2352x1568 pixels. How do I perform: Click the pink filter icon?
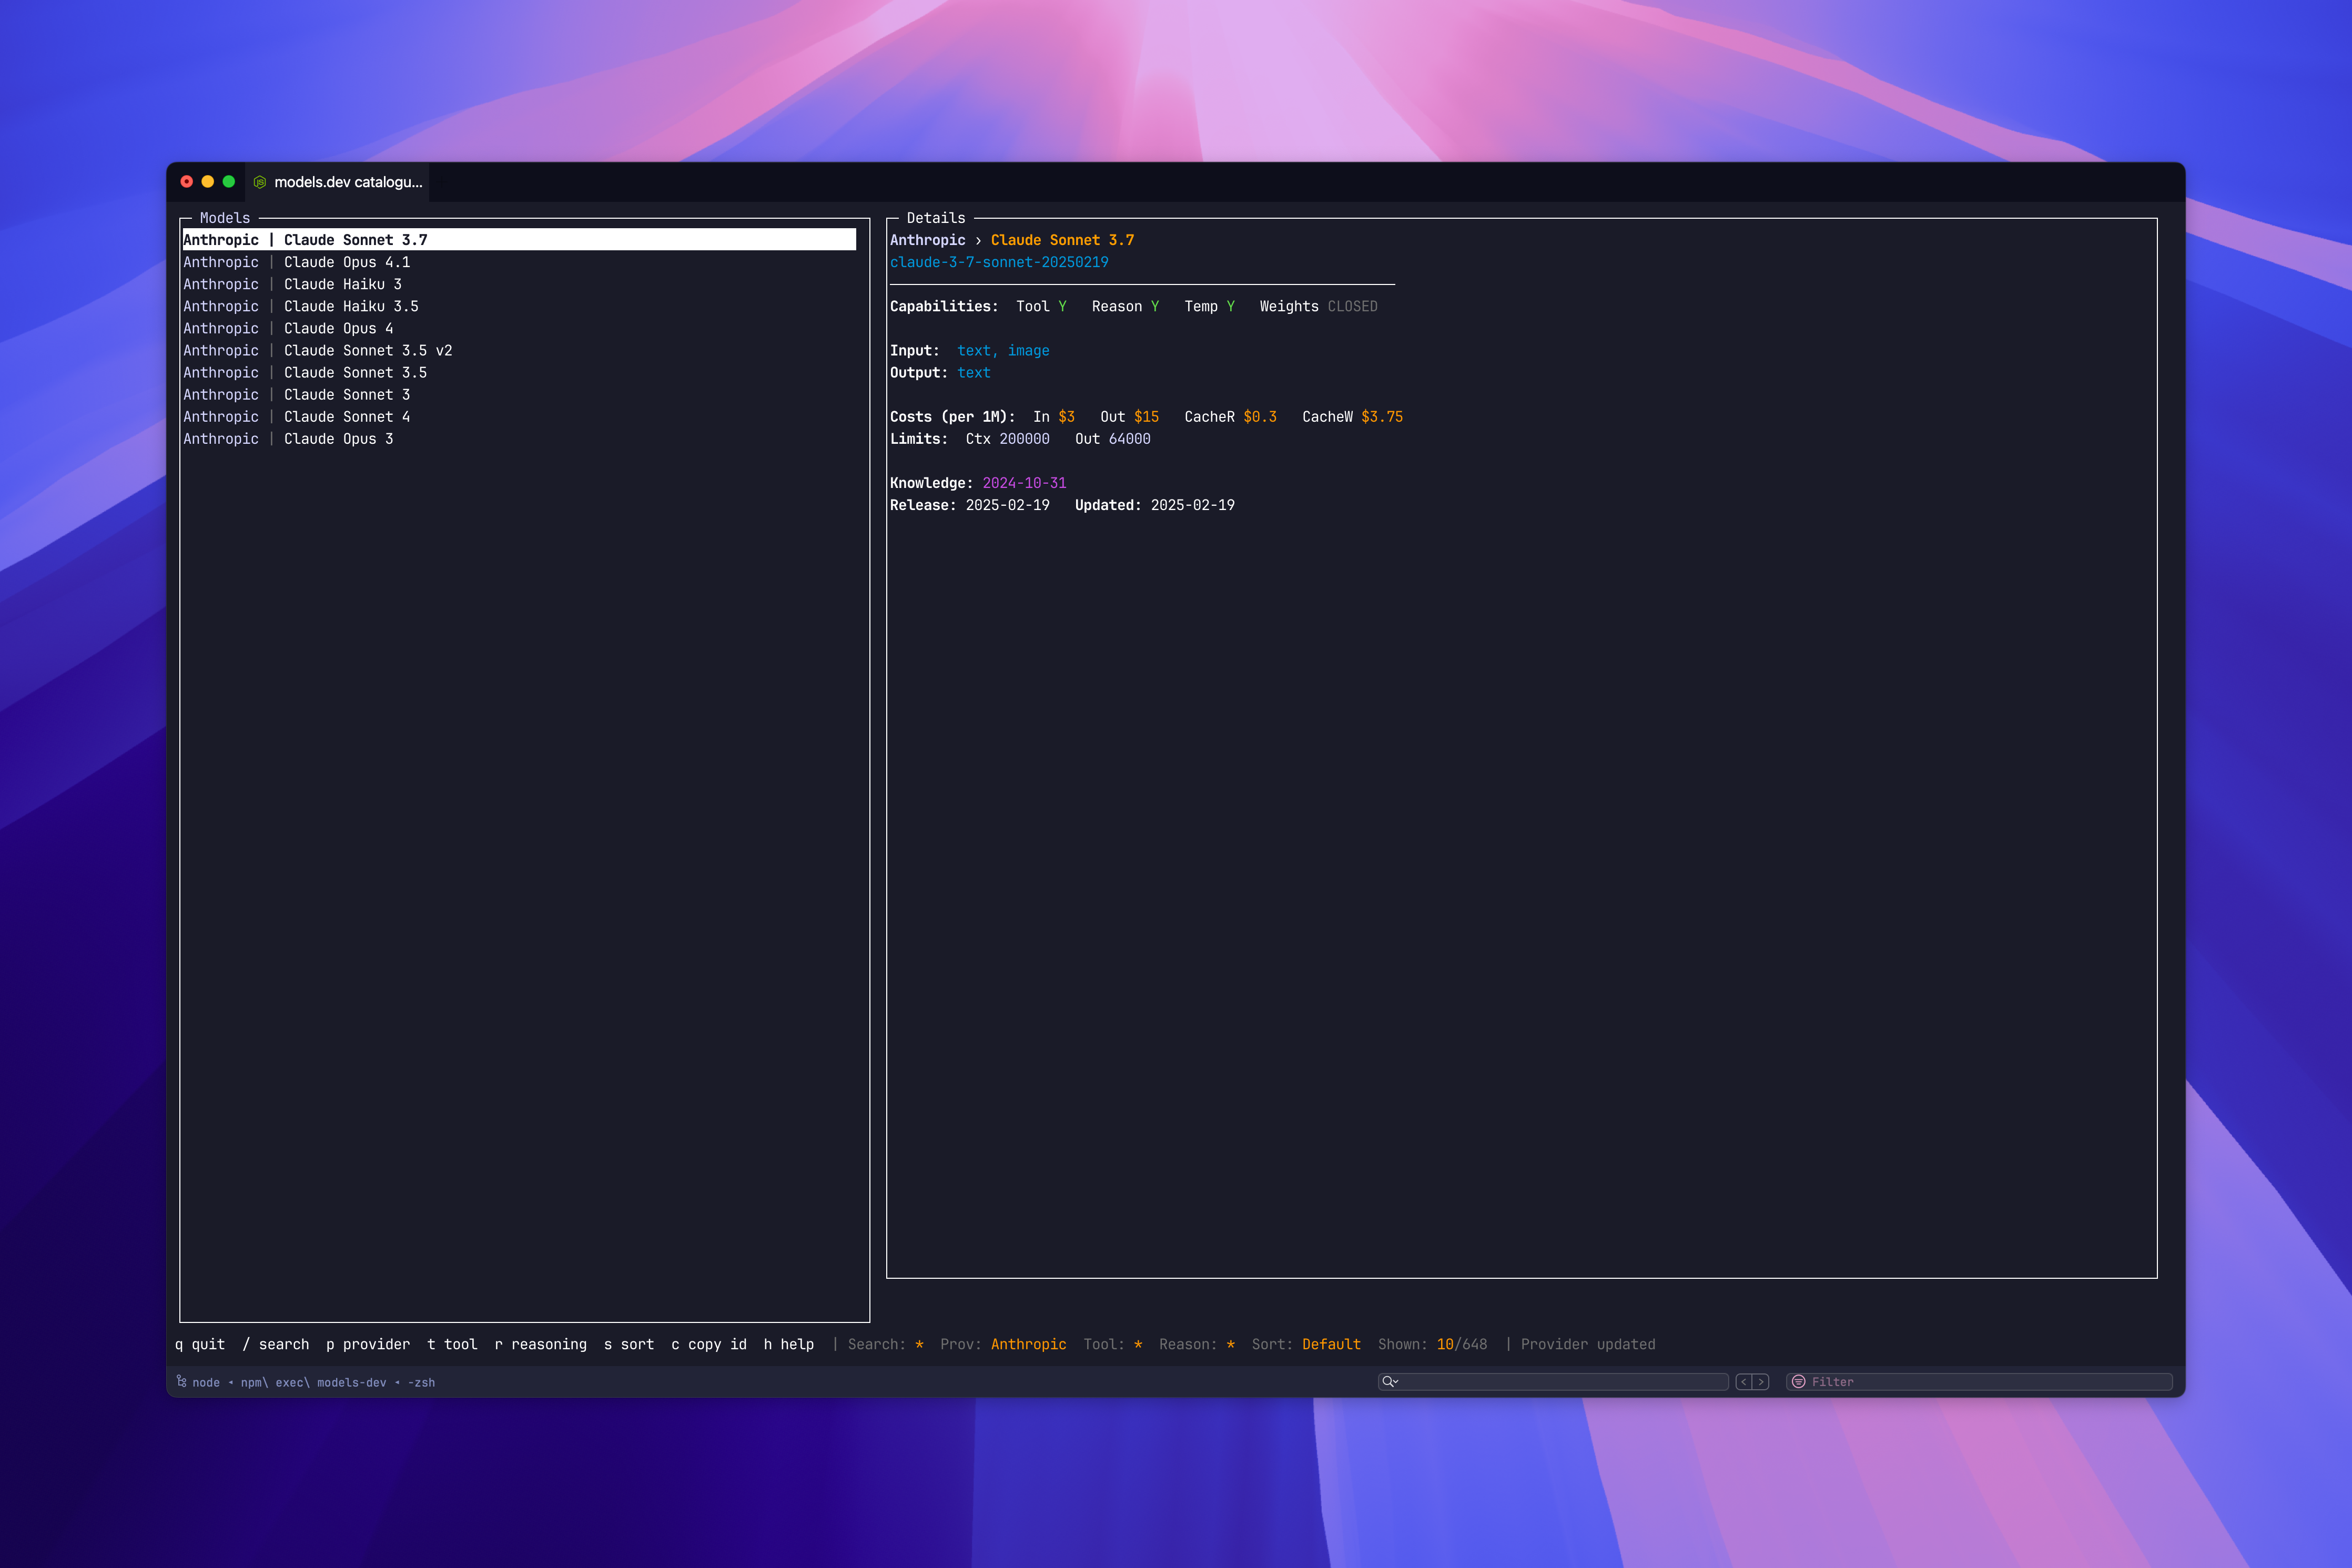click(x=1798, y=1382)
